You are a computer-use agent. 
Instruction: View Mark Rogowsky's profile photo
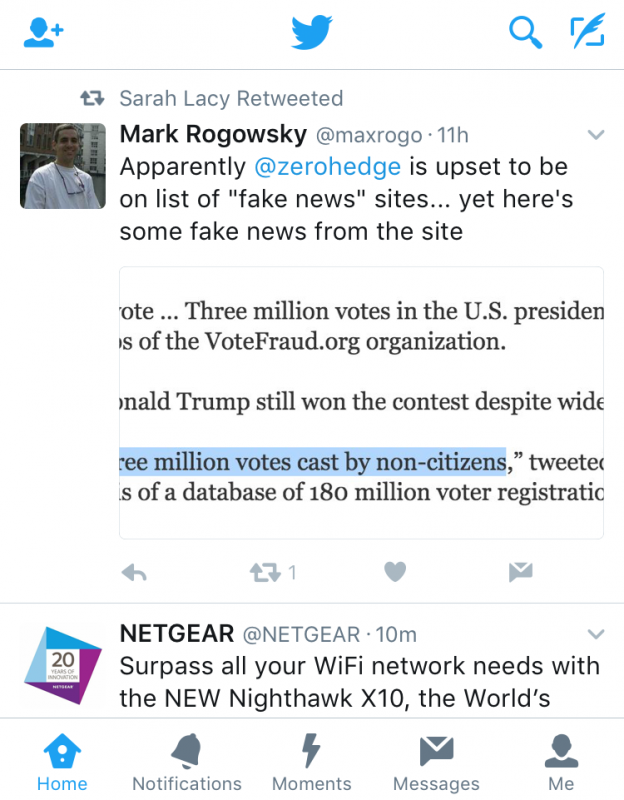[x=63, y=165]
